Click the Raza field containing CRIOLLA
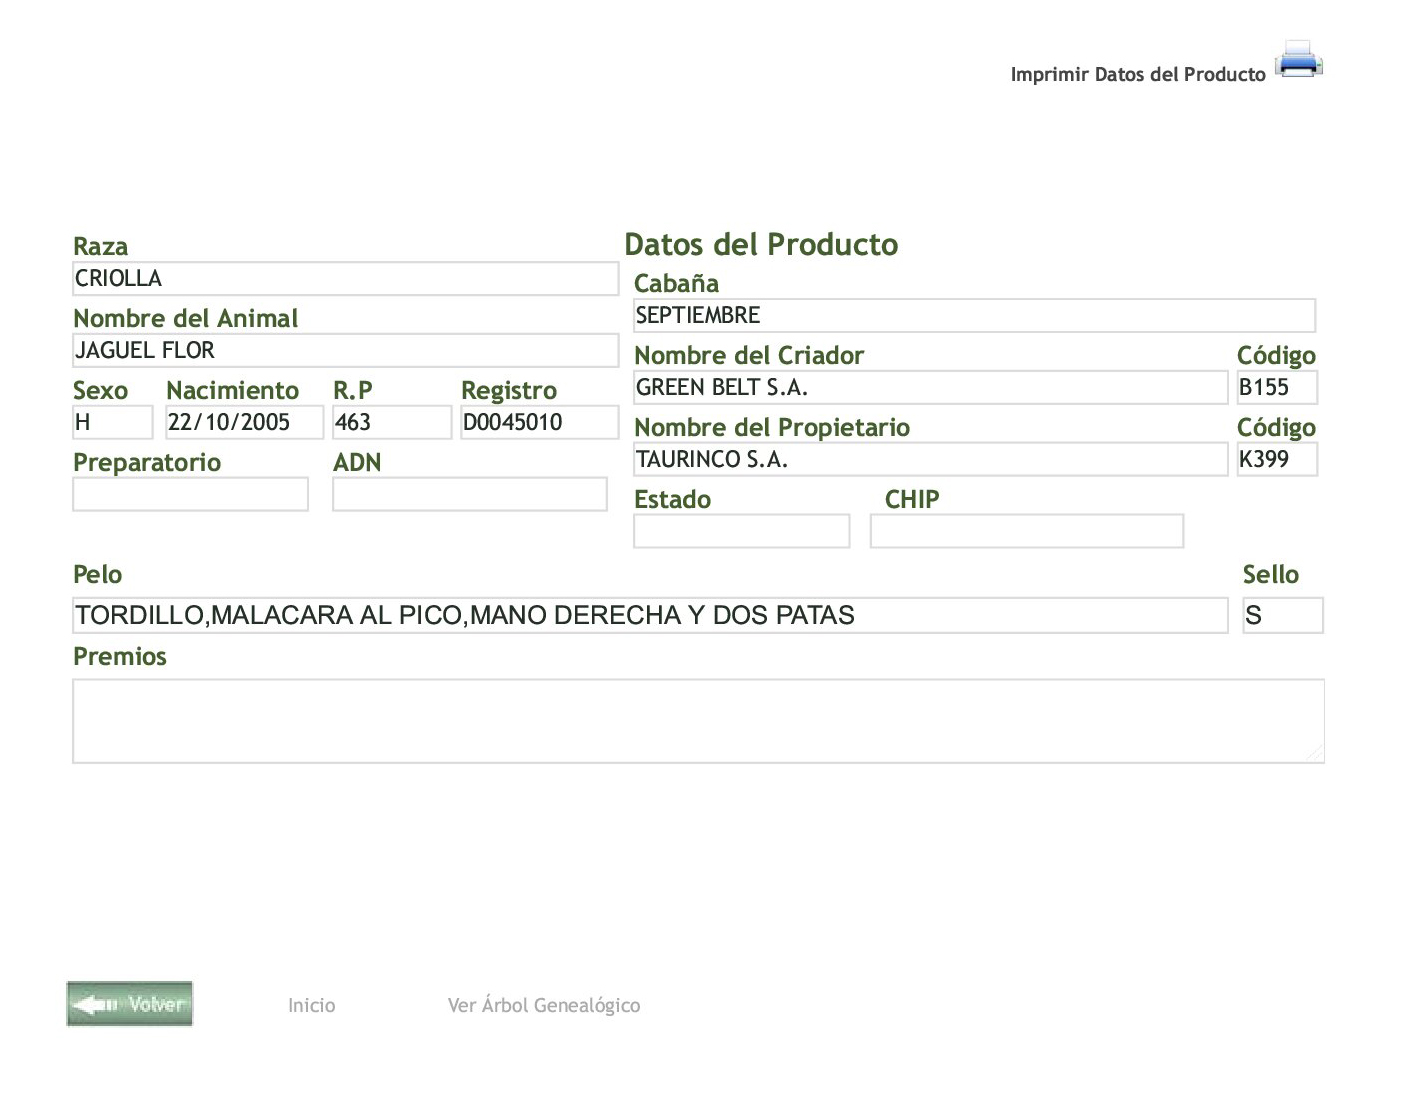 (x=345, y=279)
